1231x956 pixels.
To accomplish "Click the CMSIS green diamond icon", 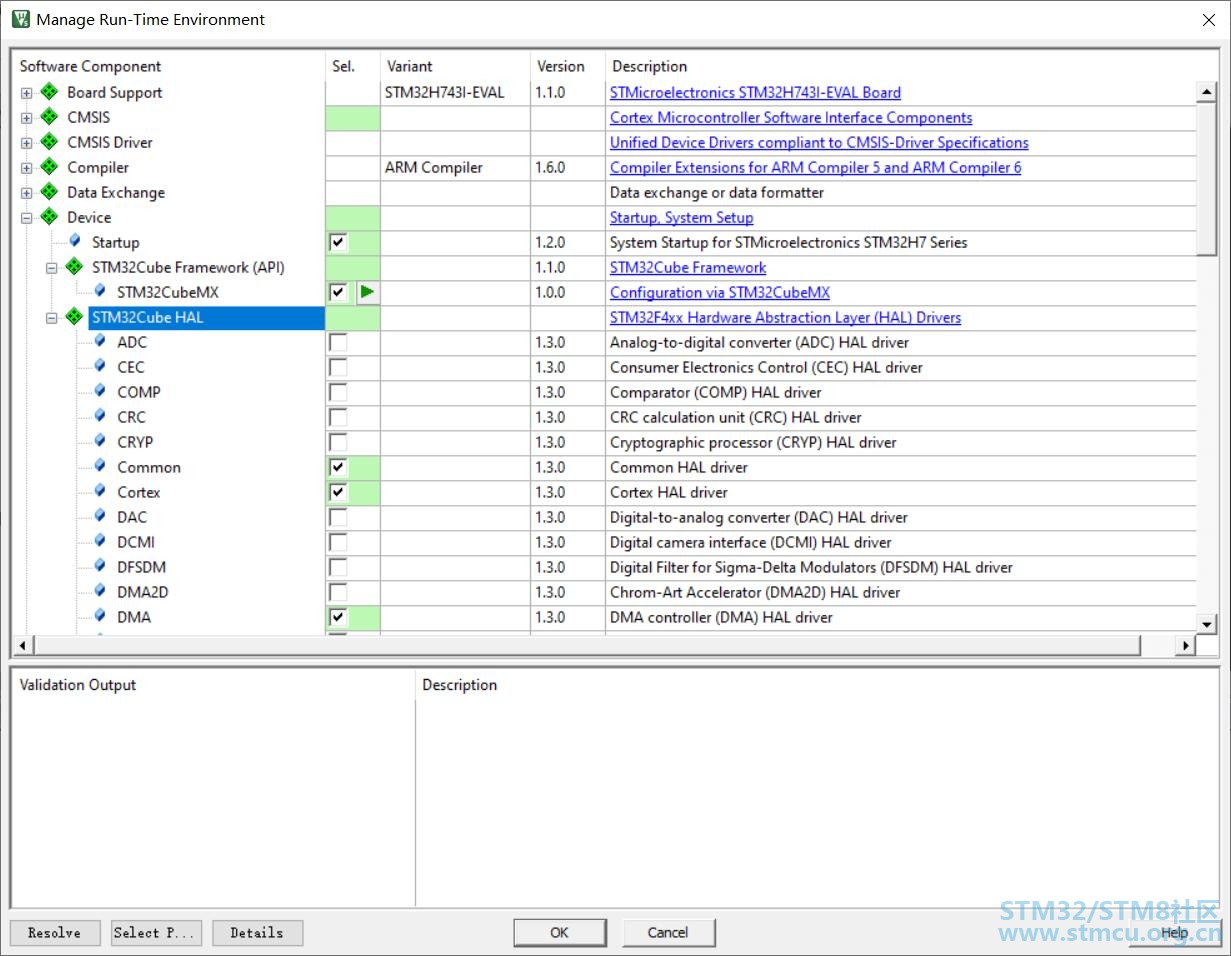I will tap(49, 117).
